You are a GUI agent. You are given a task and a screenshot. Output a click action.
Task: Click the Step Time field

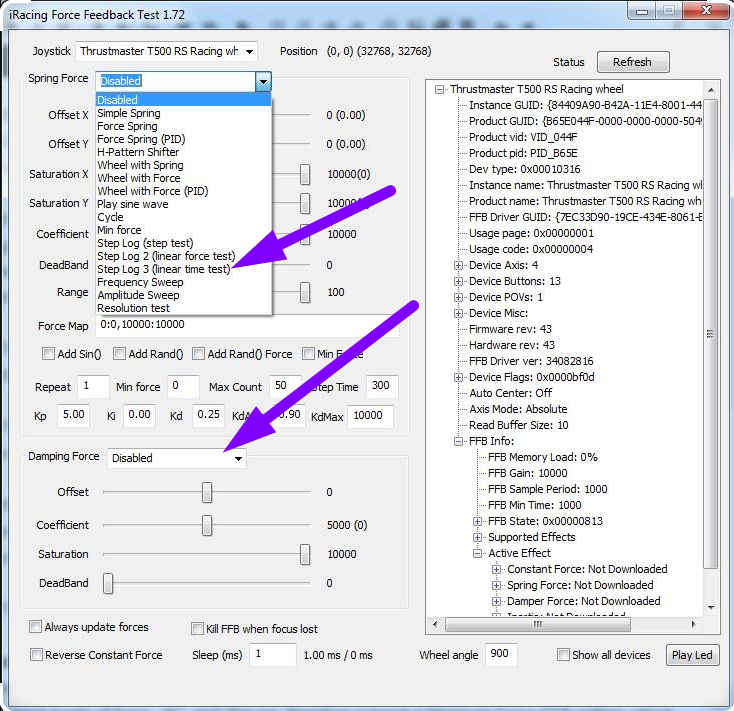tap(382, 387)
